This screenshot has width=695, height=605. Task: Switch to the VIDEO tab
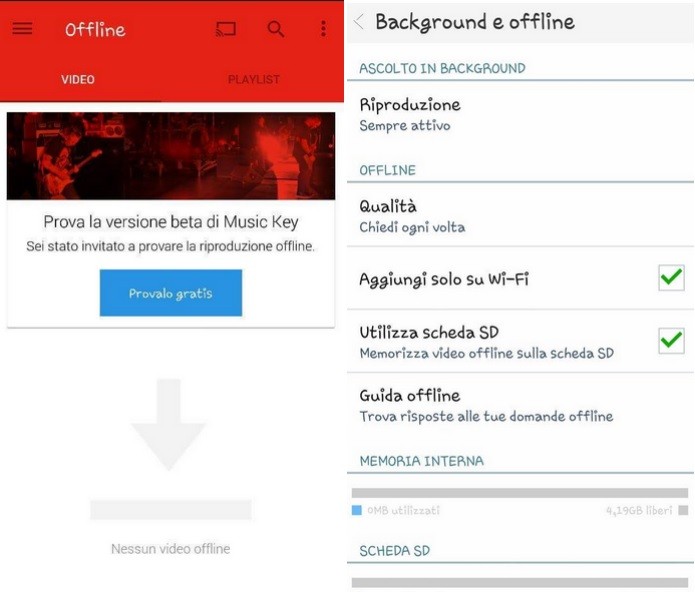click(x=78, y=80)
